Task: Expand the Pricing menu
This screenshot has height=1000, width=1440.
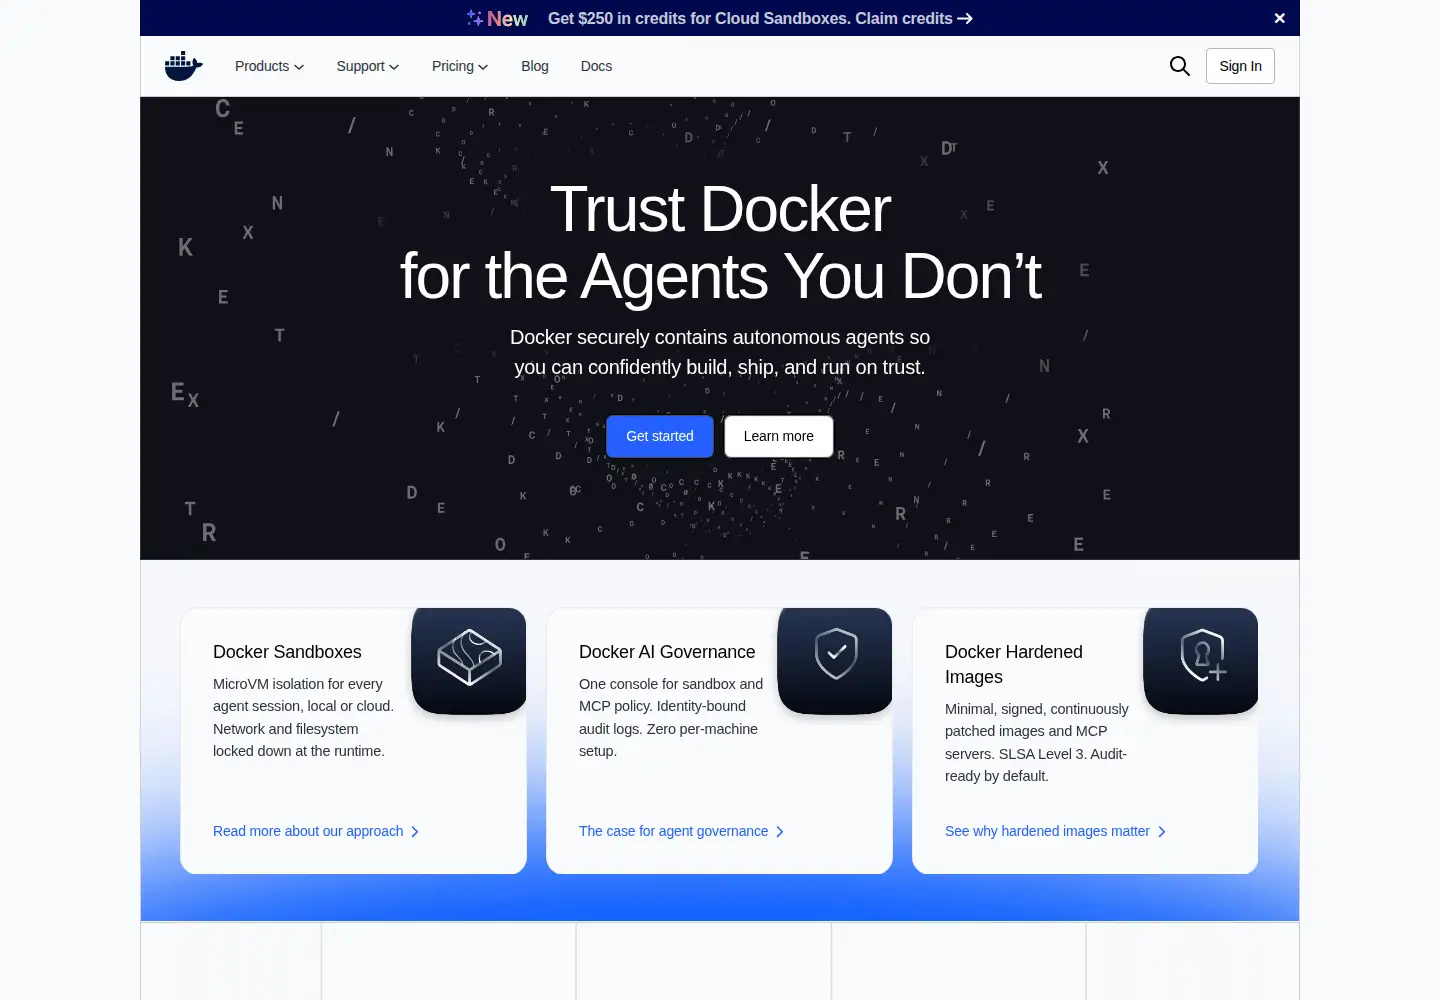Action: 460,66
